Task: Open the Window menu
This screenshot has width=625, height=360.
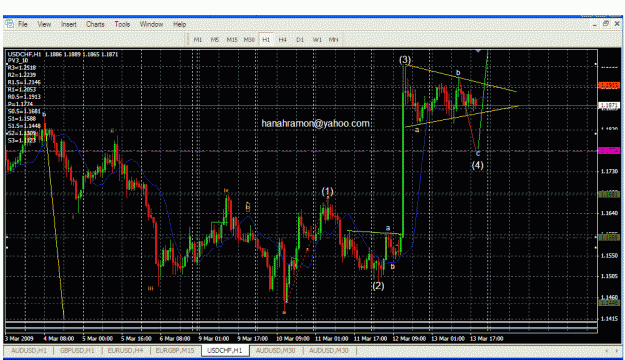Action: click(x=151, y=24)
